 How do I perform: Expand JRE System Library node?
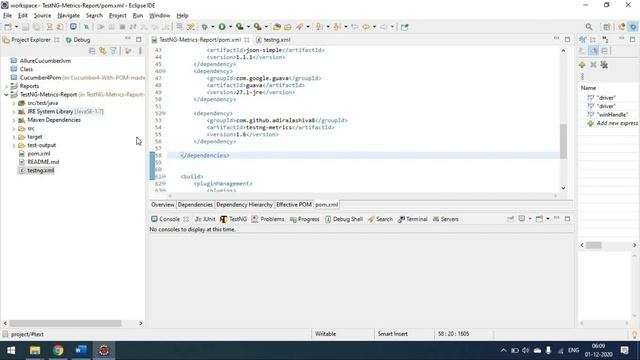pos(13,111)
